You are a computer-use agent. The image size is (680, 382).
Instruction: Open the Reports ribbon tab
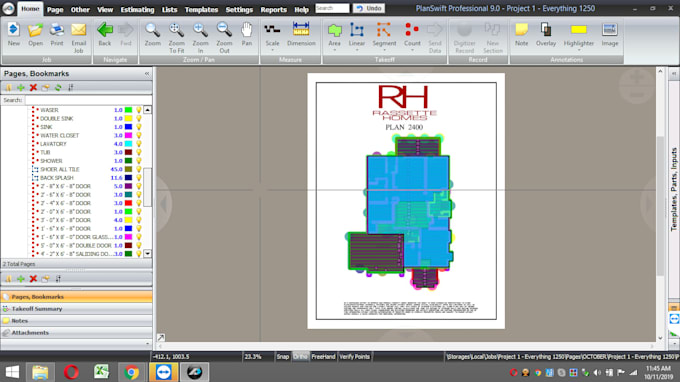point(273,10)
